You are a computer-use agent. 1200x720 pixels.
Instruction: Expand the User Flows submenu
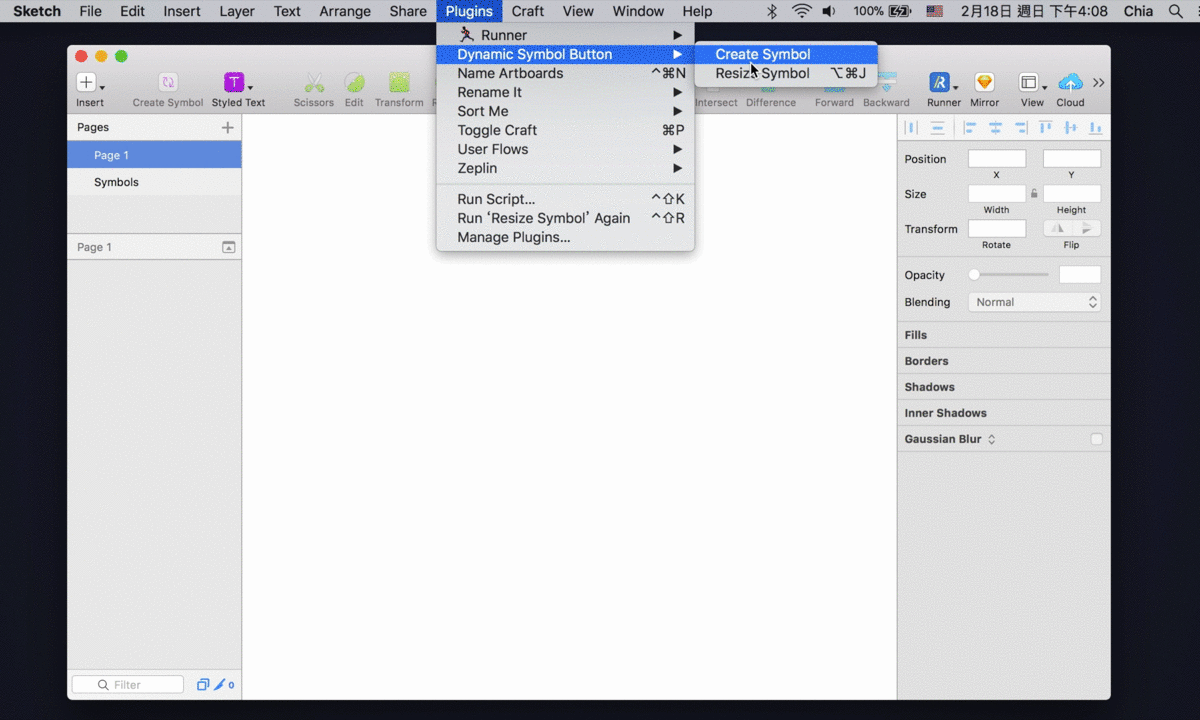(x=565, y=149)
